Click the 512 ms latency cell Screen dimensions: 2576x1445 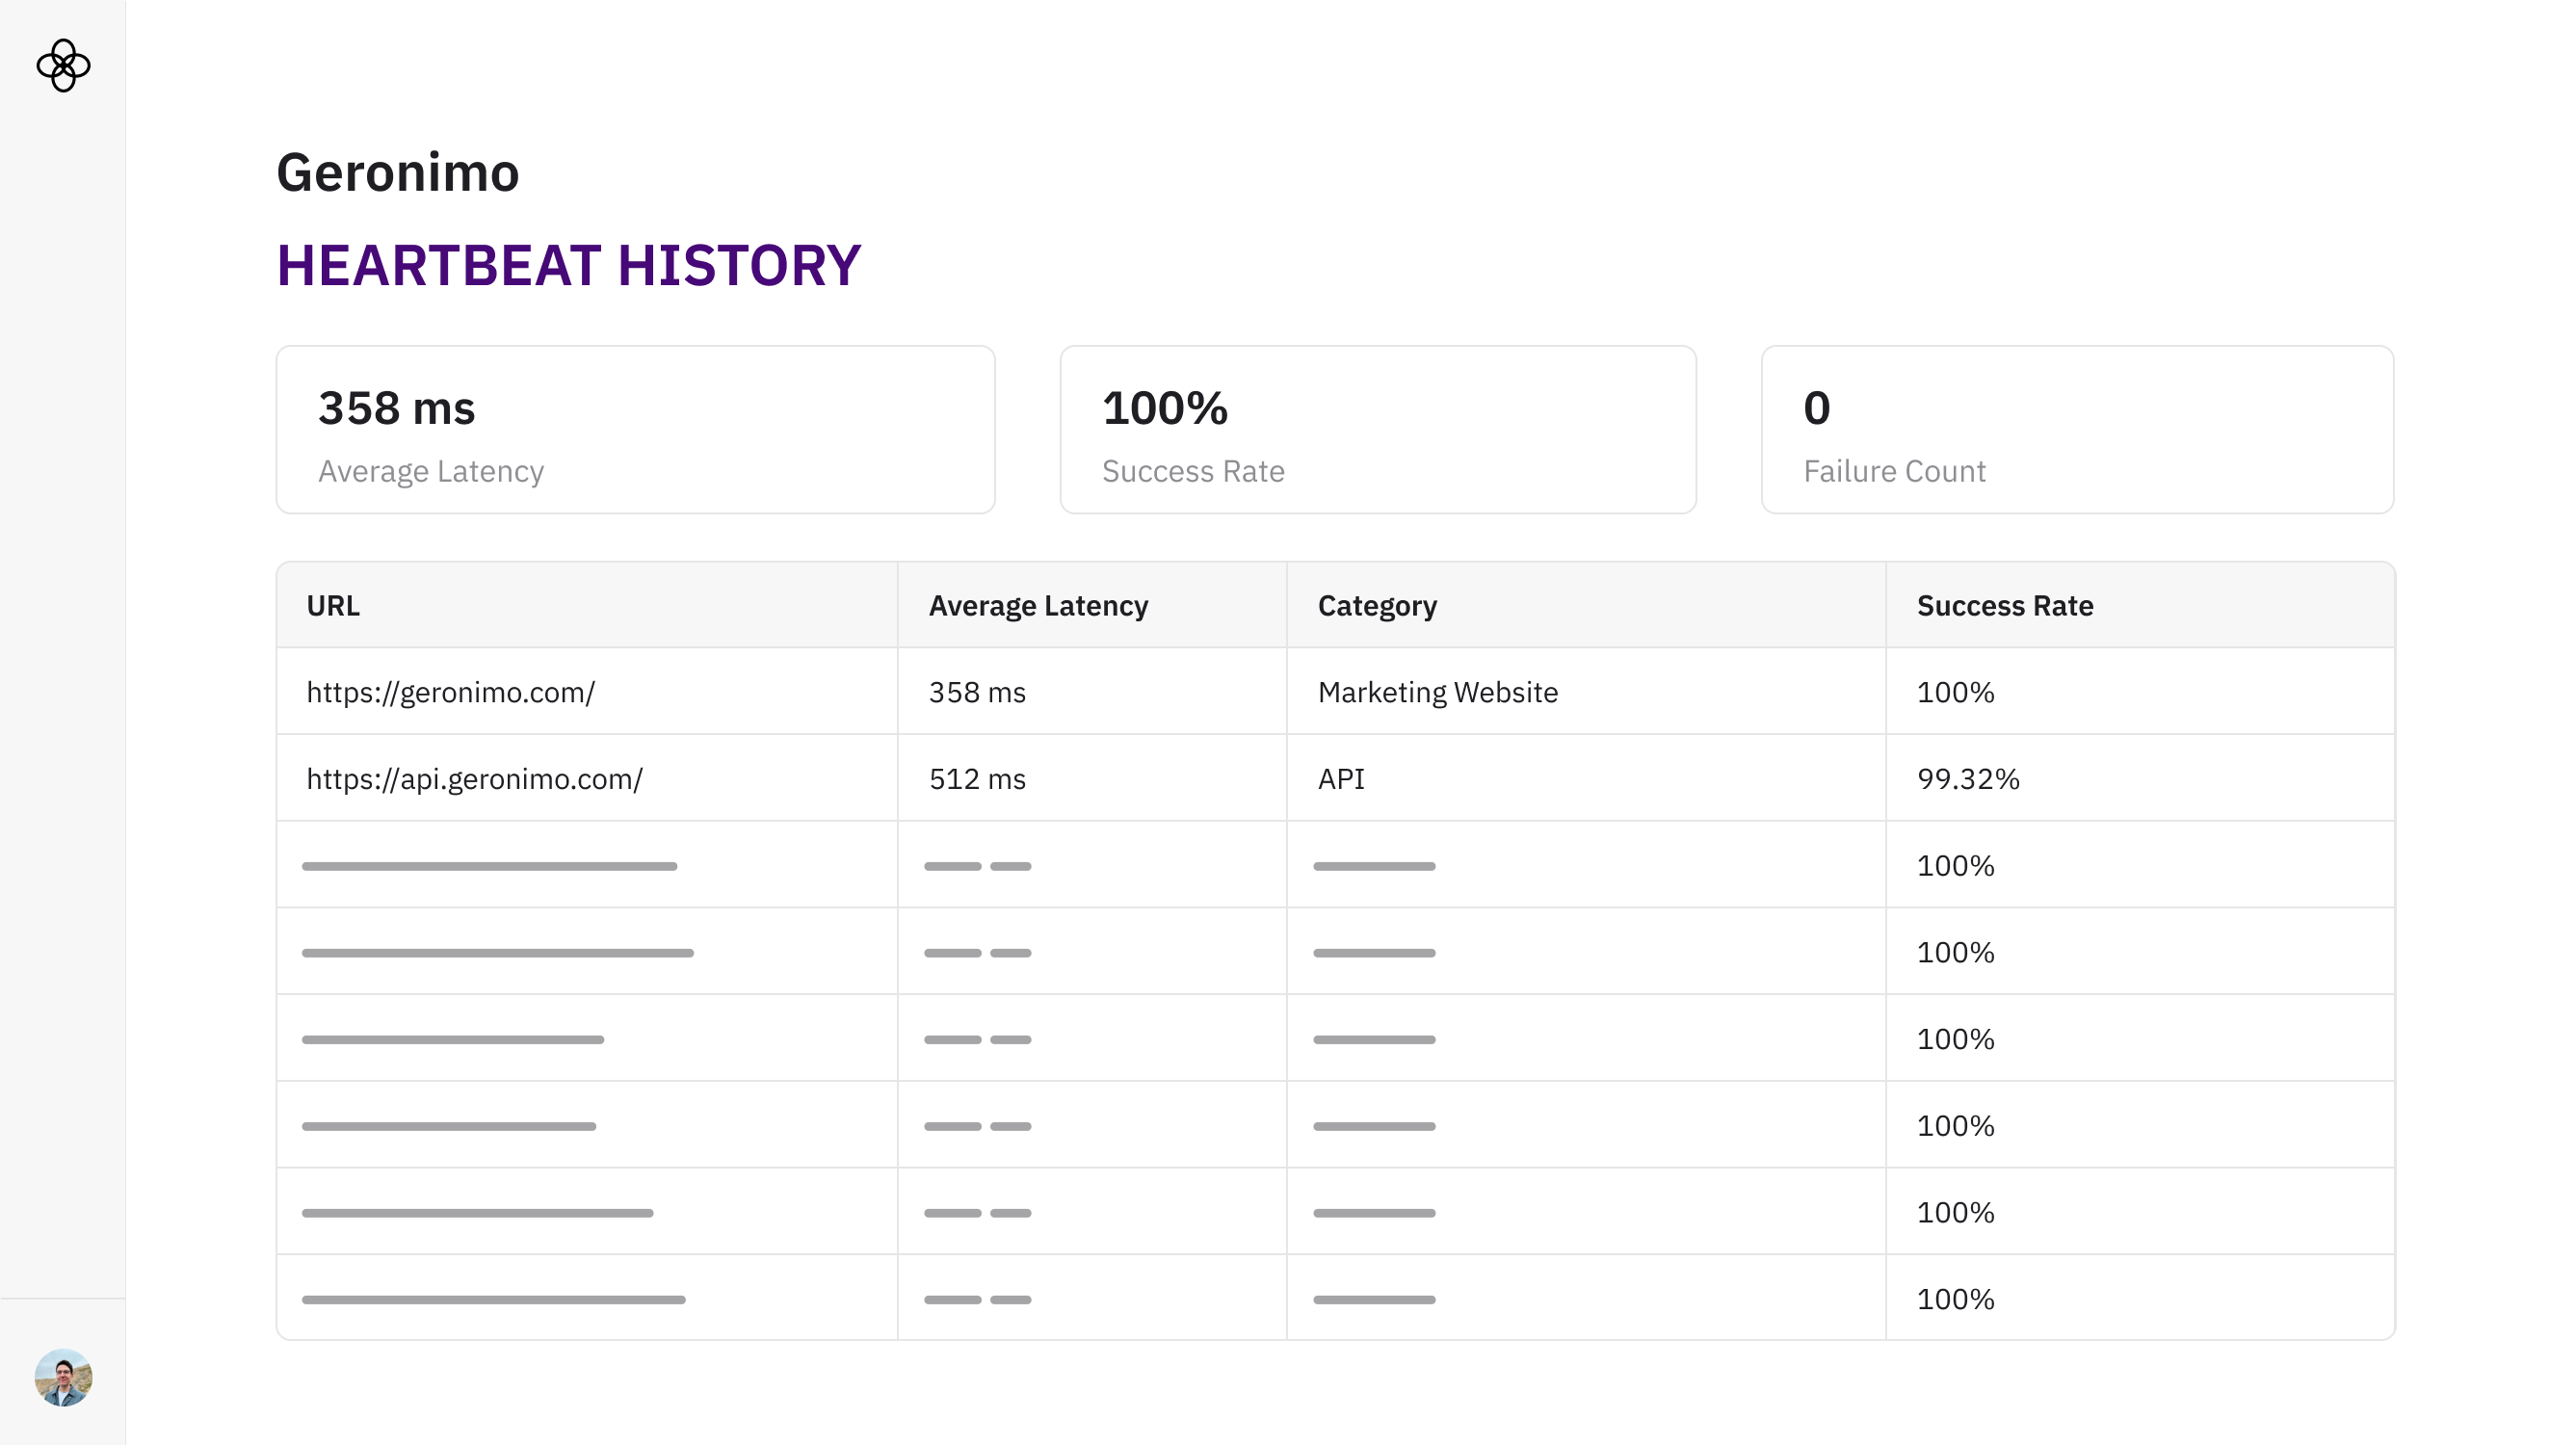977,779
